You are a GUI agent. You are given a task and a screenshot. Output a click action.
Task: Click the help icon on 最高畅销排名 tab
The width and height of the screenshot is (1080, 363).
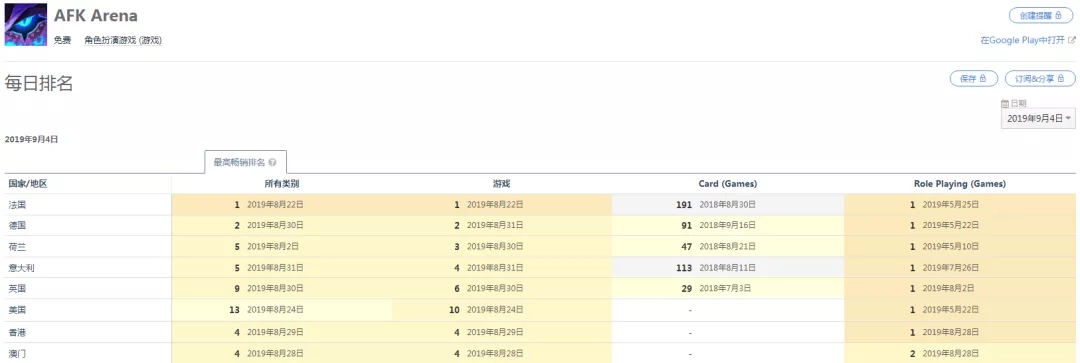point(273,163)
